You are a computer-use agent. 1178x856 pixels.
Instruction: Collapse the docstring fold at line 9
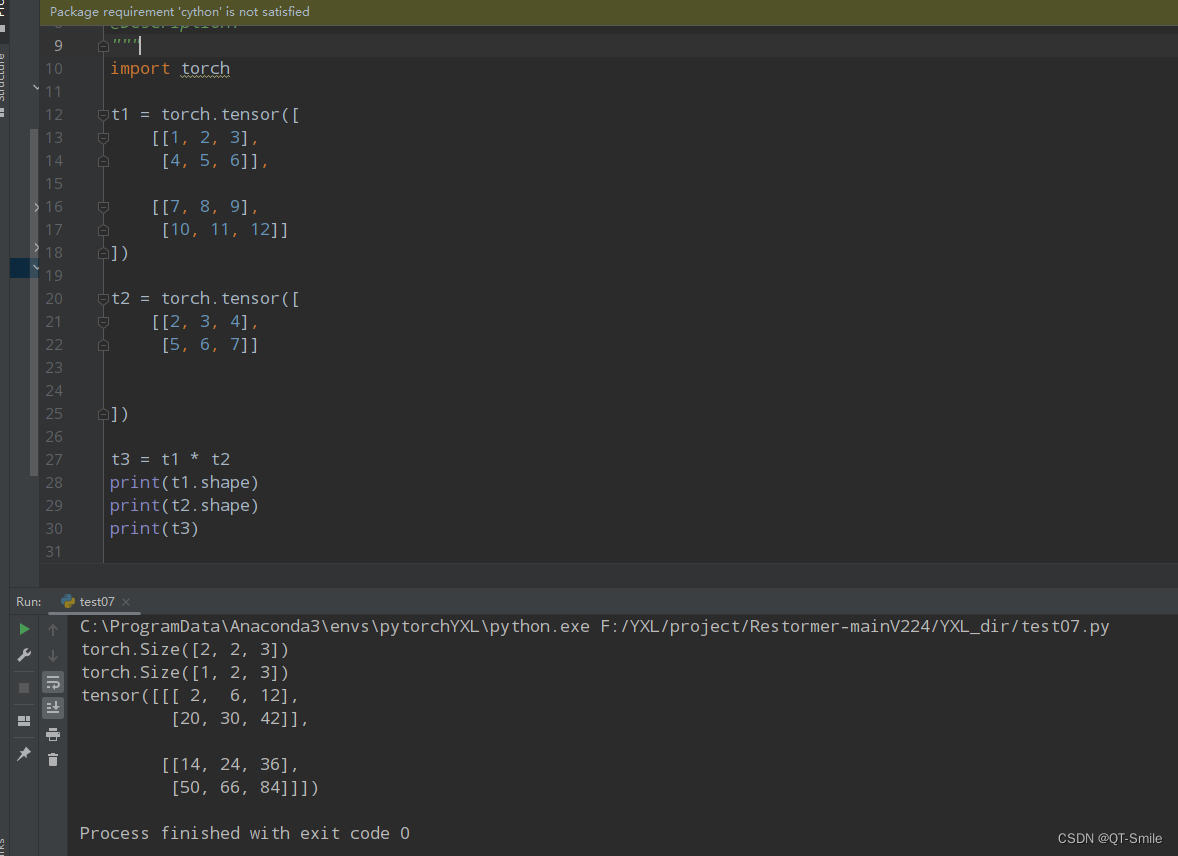101,44
